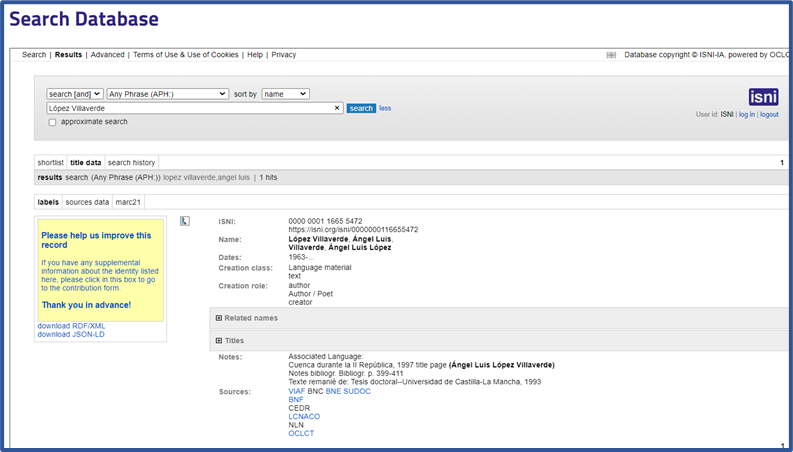Click the download JSON-LD link

[x=71, y=334]
